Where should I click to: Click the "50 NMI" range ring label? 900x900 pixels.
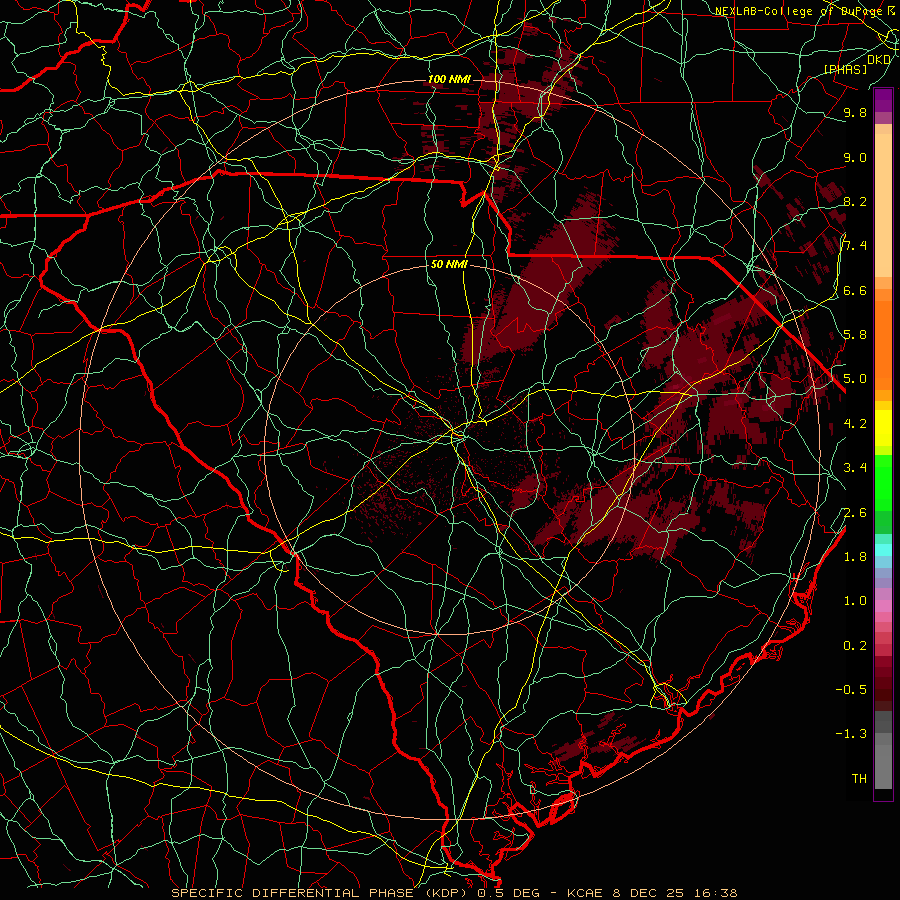click(x=449, y=264)
